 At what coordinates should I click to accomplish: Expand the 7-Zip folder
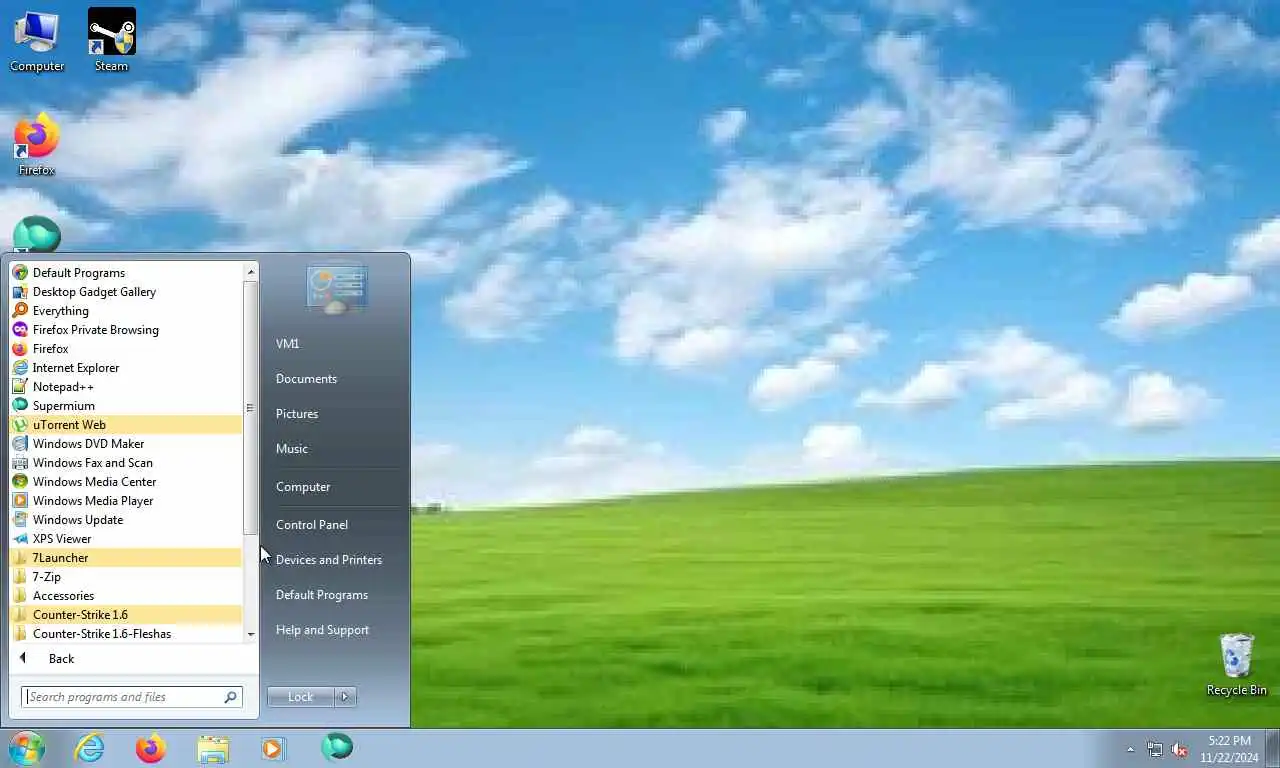[x=126, y=576]
